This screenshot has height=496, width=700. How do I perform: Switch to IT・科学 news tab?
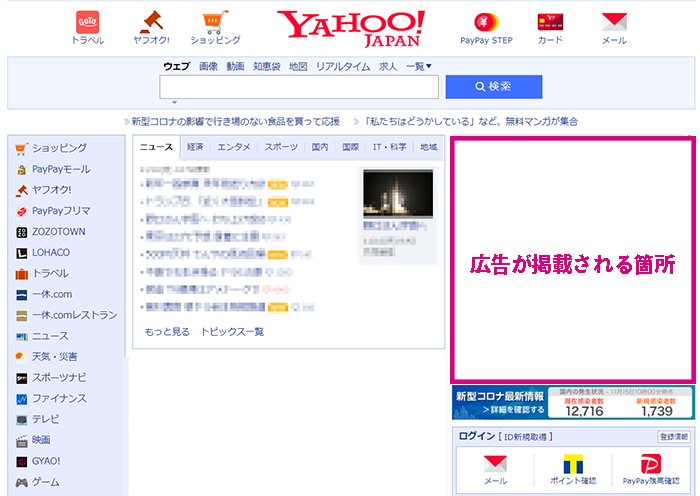389,147
